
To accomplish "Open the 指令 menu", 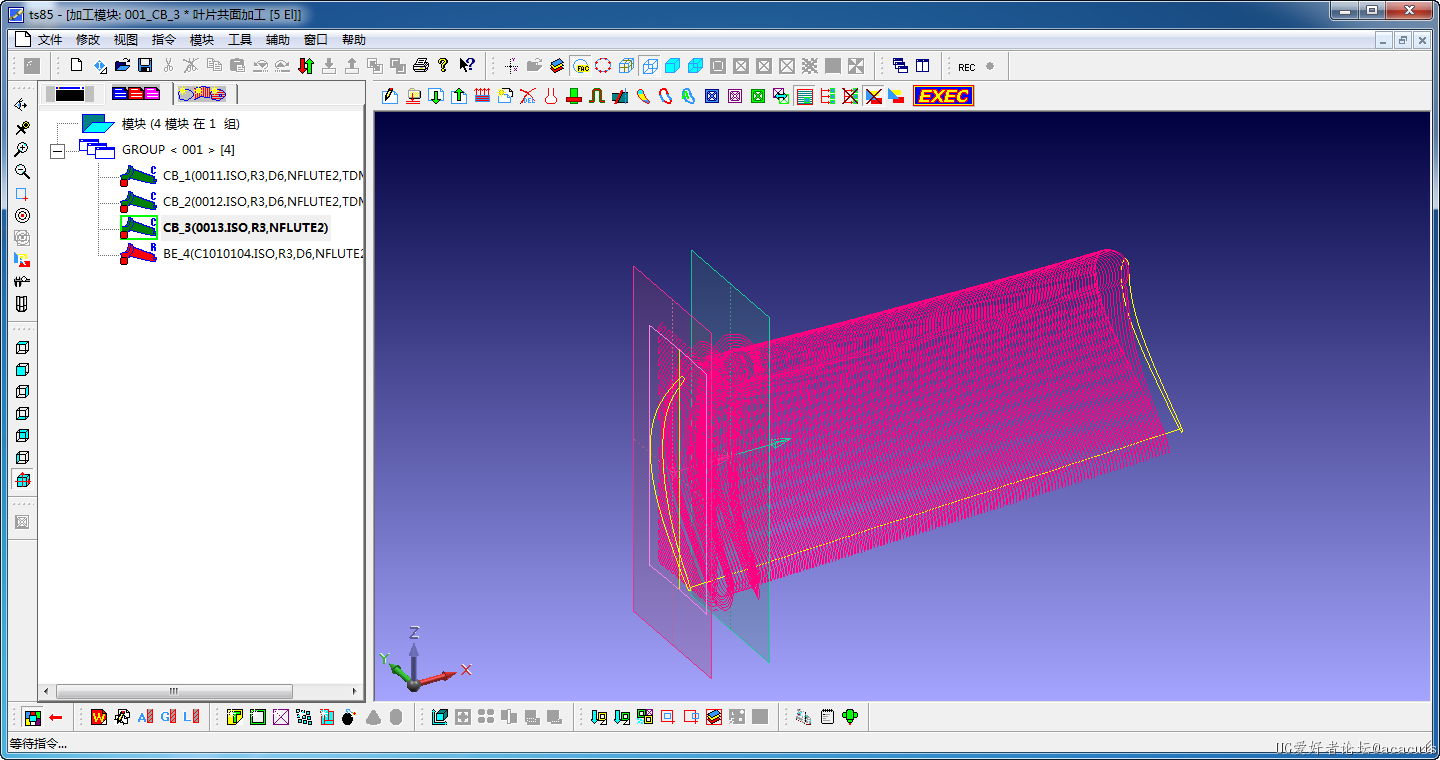I will pos(164,40).
